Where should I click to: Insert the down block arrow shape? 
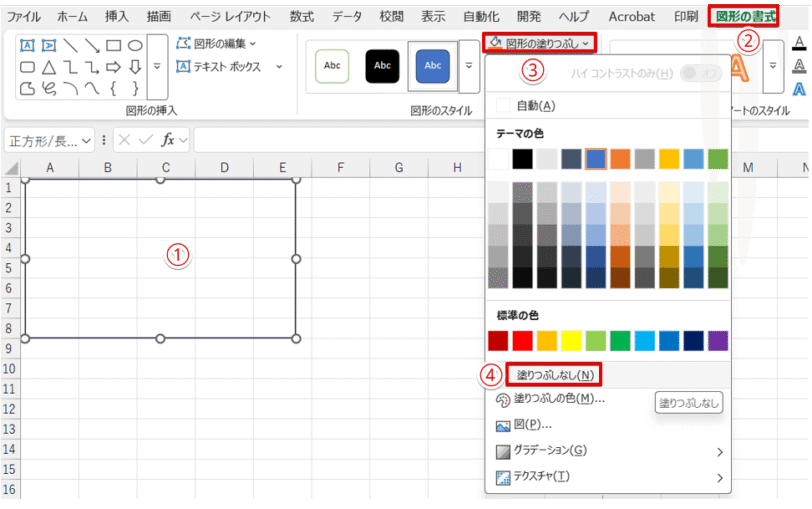point(135,67)
